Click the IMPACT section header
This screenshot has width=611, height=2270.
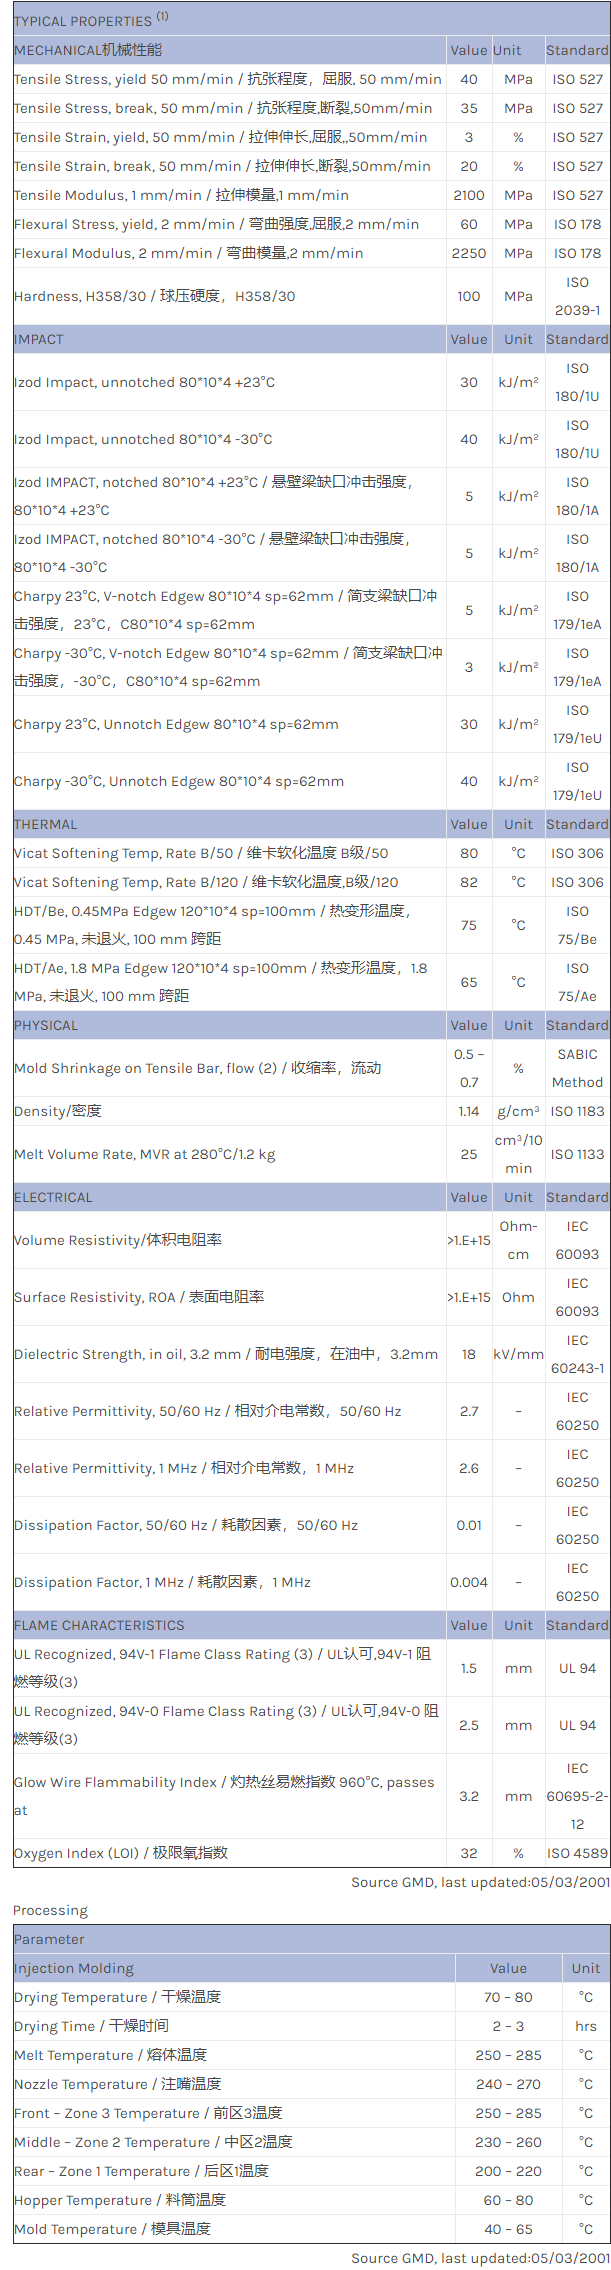(x=39, y=340)
